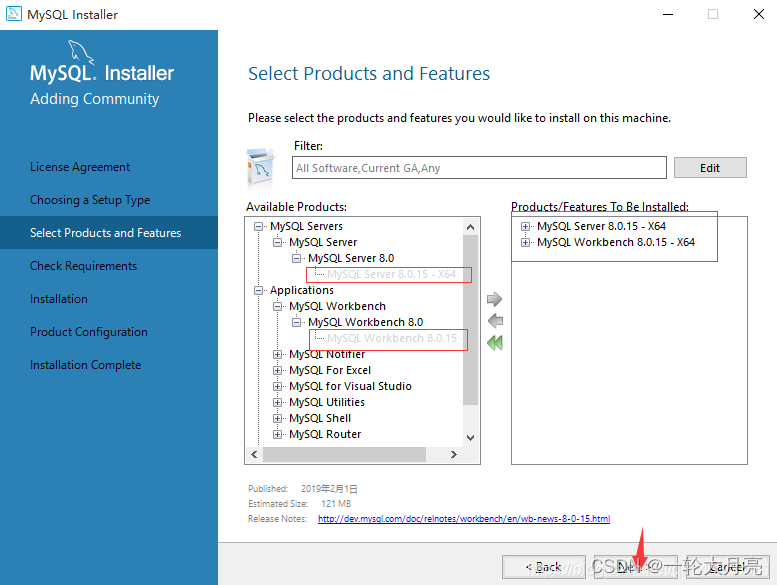Collapse the Applications tree node
Viewport: 777px width, 585px height.
point(258,290)
